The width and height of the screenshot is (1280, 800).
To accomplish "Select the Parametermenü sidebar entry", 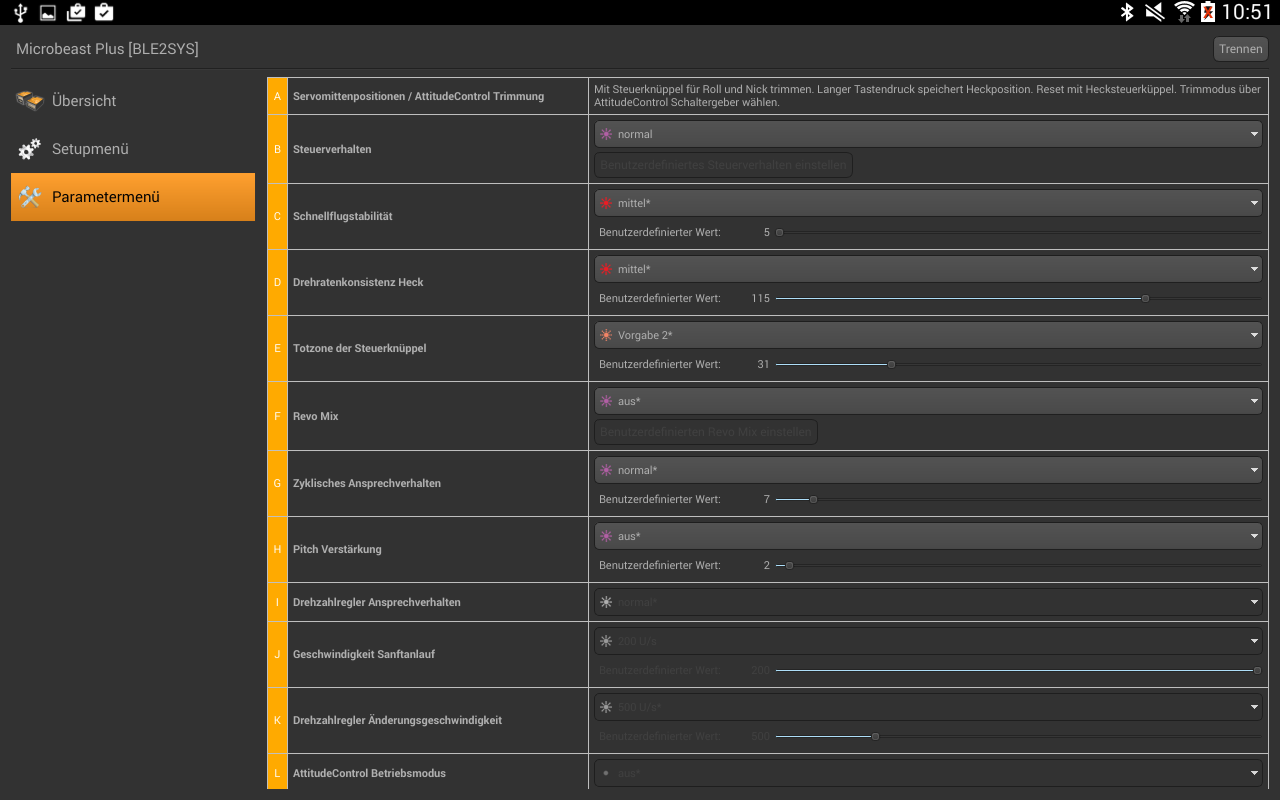I will [x=133, y=197].
